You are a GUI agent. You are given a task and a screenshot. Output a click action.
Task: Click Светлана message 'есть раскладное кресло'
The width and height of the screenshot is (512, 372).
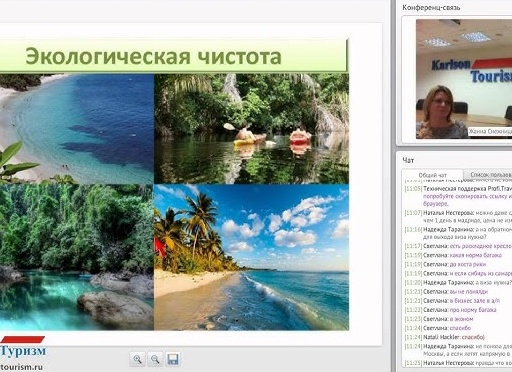[458, 246]
